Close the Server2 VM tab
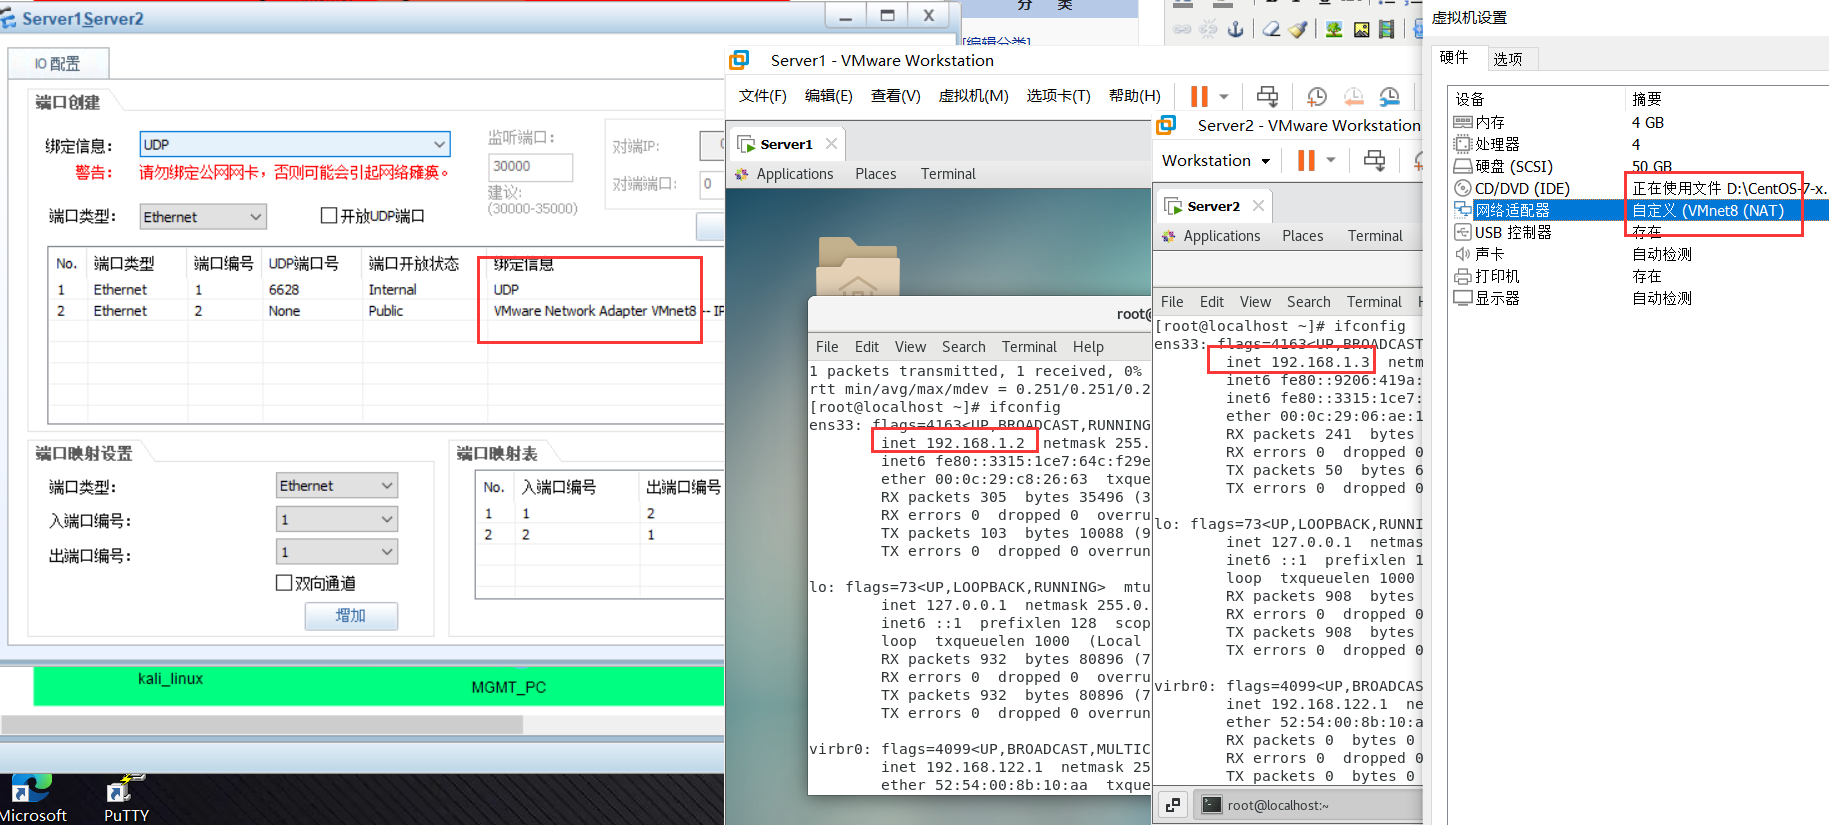Image resolution: width=1829 pixels, height=825 pixels. [1258, 206]
